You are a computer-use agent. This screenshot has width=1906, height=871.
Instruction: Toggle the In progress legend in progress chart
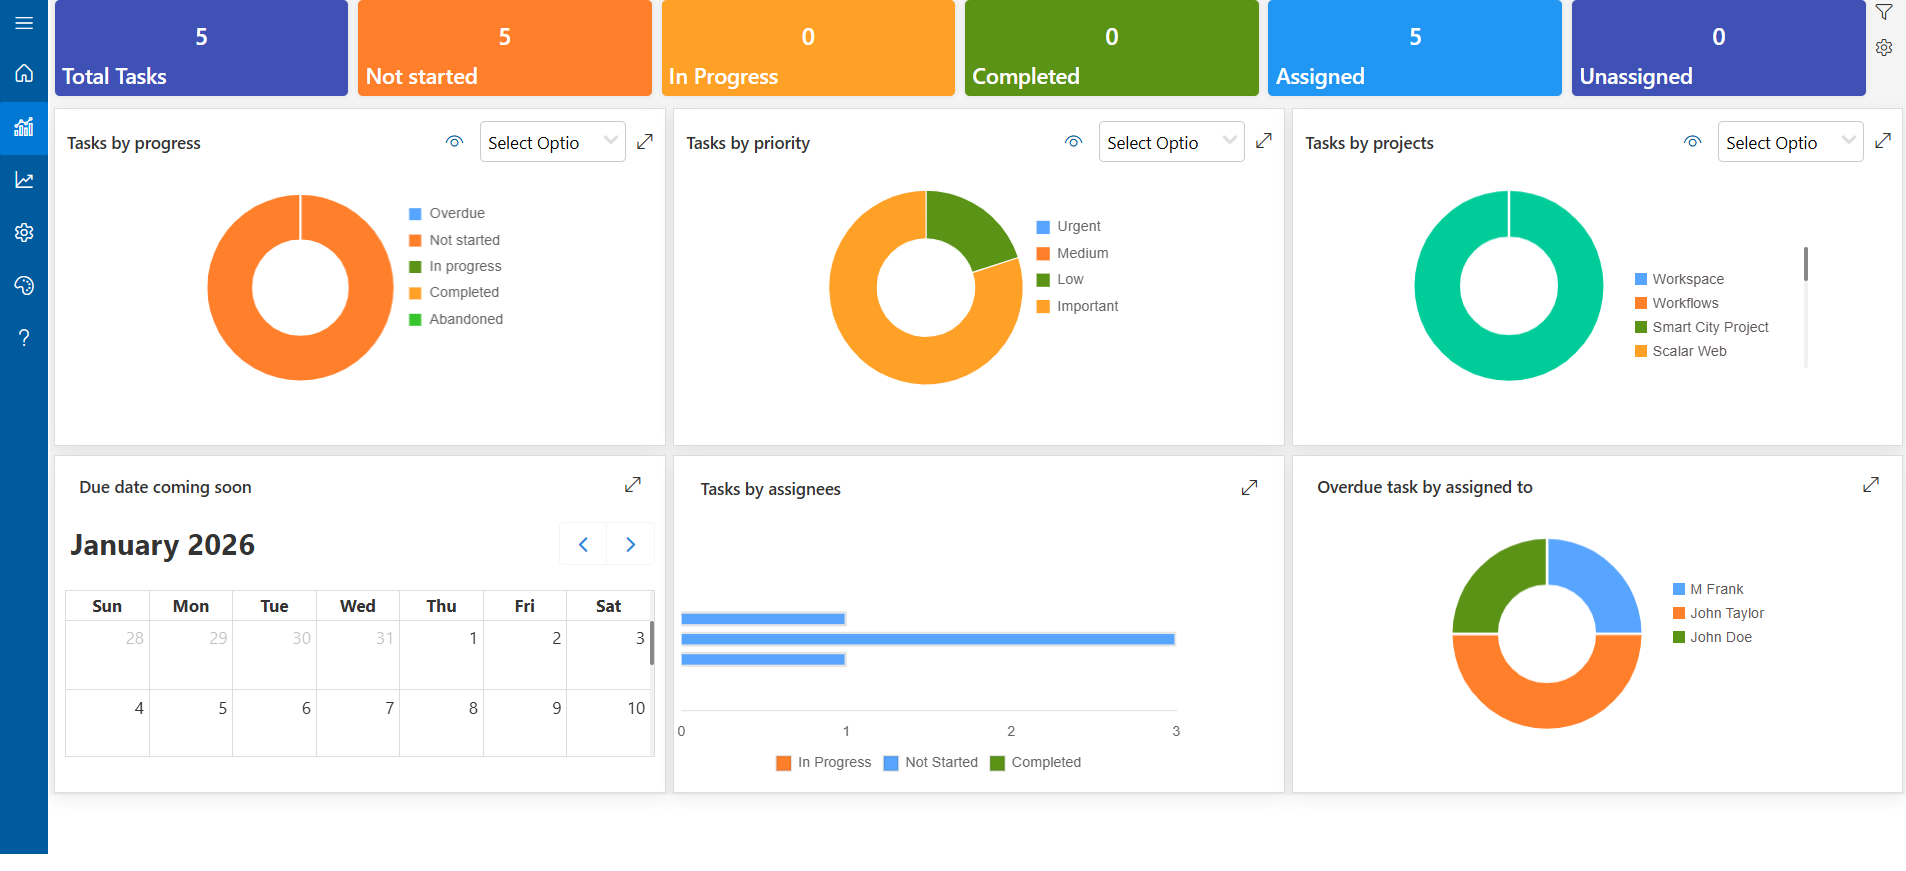tap(455, 266)
